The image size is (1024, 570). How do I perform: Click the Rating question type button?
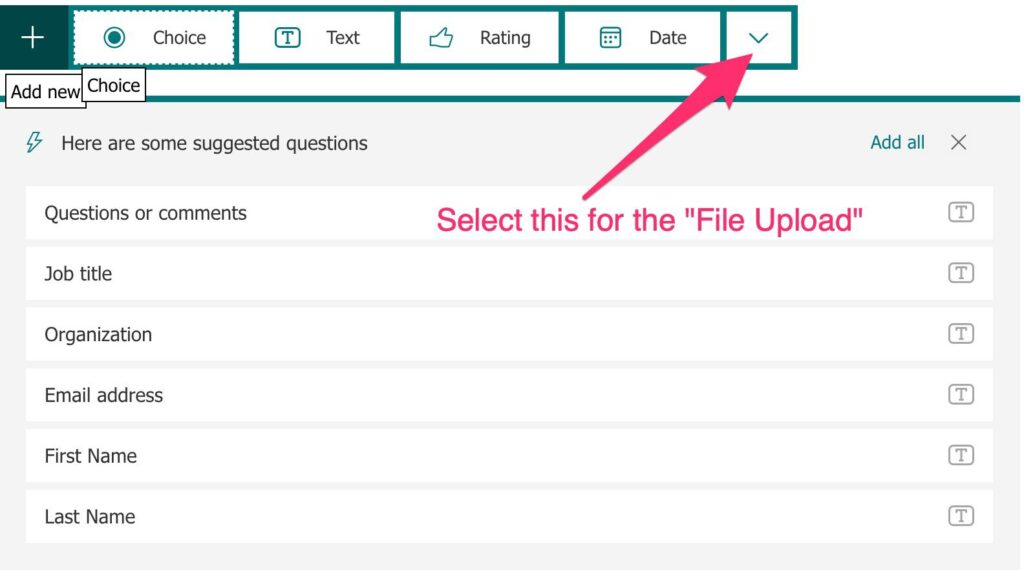point(479,38)
